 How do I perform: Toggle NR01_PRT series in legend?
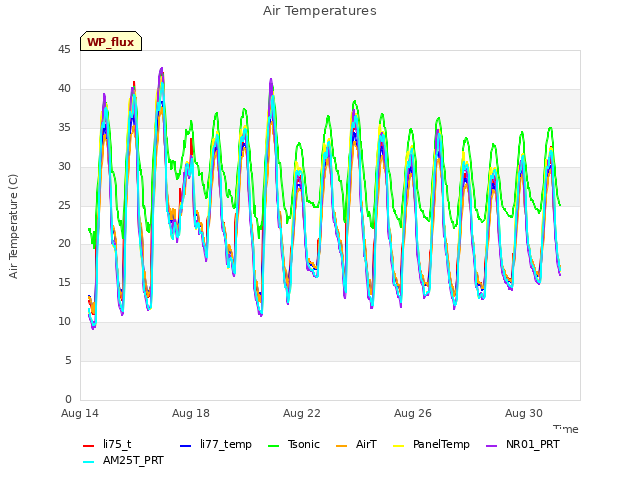tap(523, 444)
